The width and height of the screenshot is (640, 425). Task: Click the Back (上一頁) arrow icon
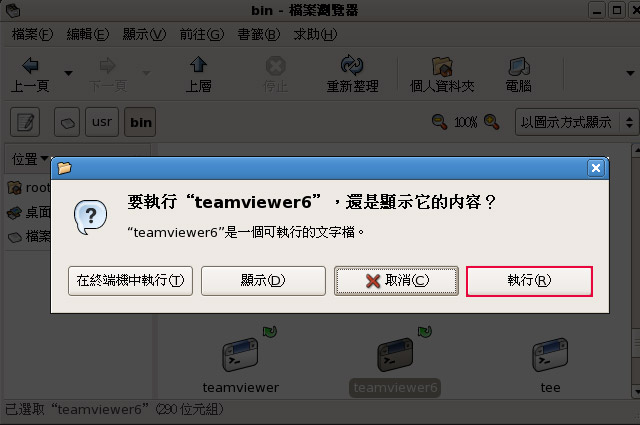pos(30,65)
